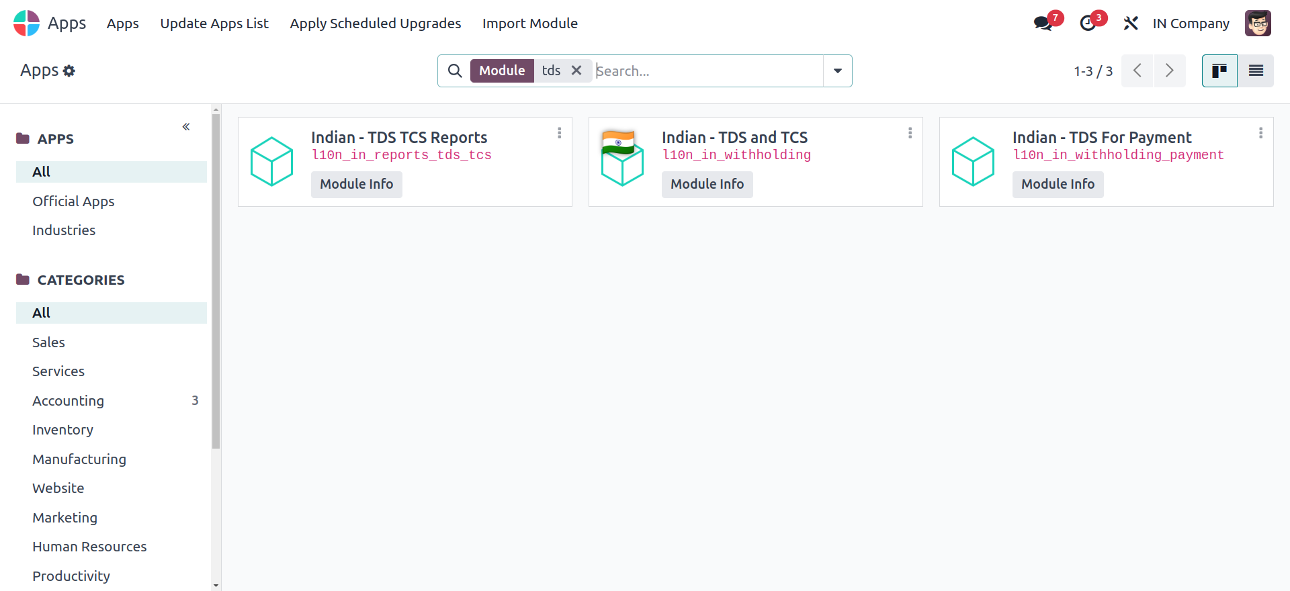The height and width of the screenshot is (591, 1290).
Task: Focus the Search input field
Action: (x=707, y=71)
